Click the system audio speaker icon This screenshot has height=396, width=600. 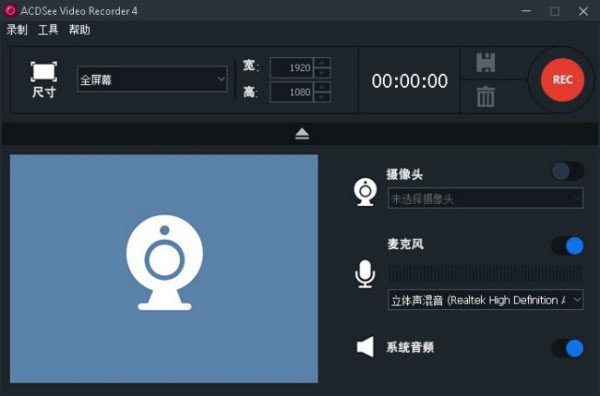365,347
